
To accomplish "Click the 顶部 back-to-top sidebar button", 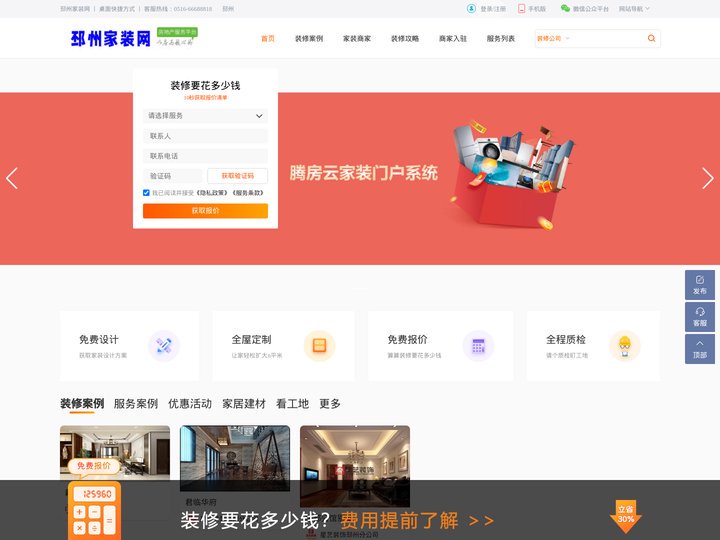I will point(700,349).
